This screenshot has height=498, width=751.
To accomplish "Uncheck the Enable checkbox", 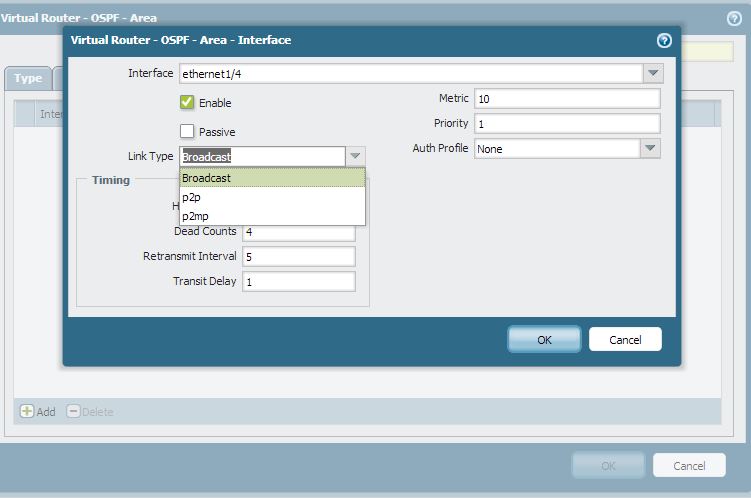I will (187, 102).
